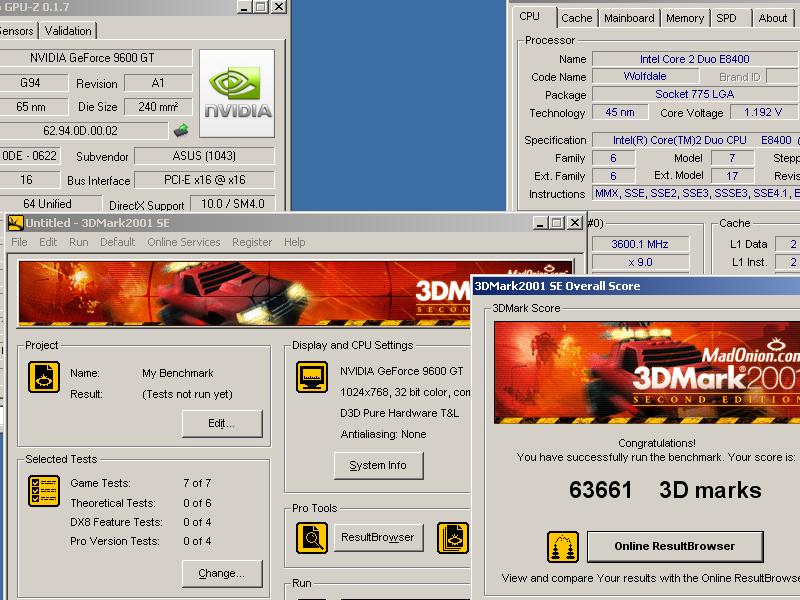Select the CPU tab in CPU-Z
The height and width of the screenshot is (600, 800).
(530, 16)
